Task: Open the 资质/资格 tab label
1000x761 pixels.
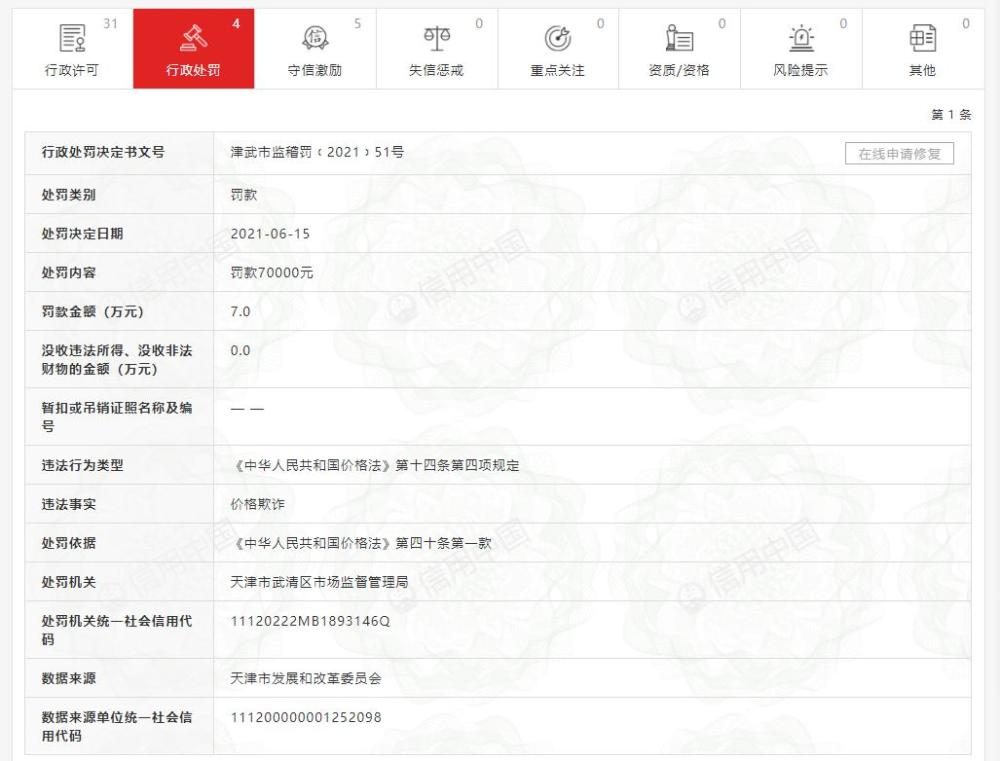Action: click(679, 70)
